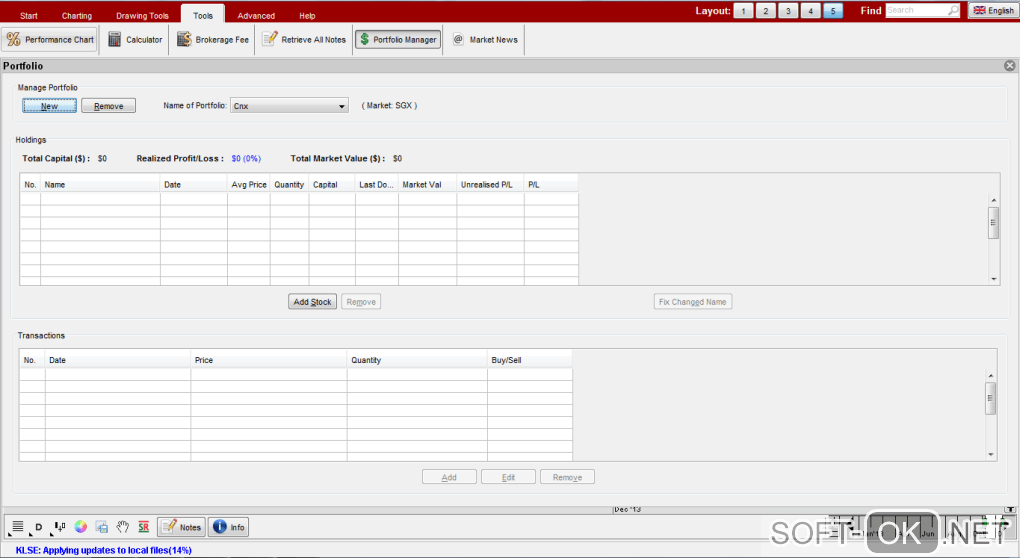Click the Holdings scrollbar thumb
The image size is (1020, 558).
pos(993,223)
